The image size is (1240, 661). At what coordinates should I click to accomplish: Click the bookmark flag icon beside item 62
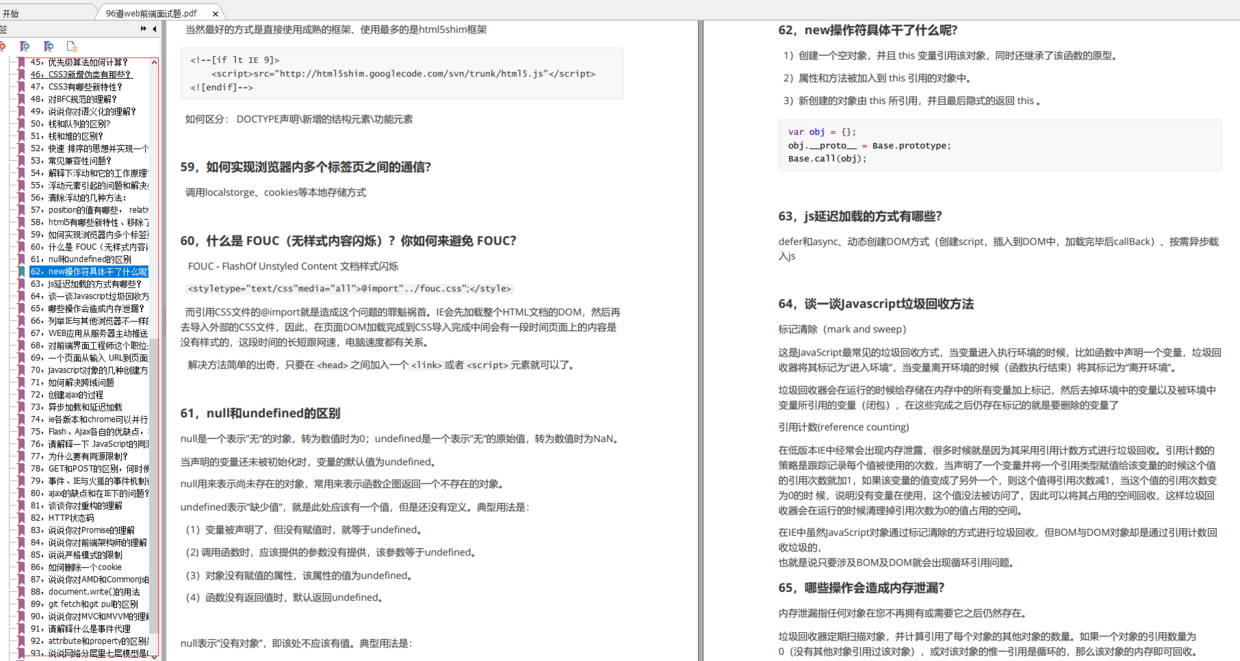click(22, 271)
